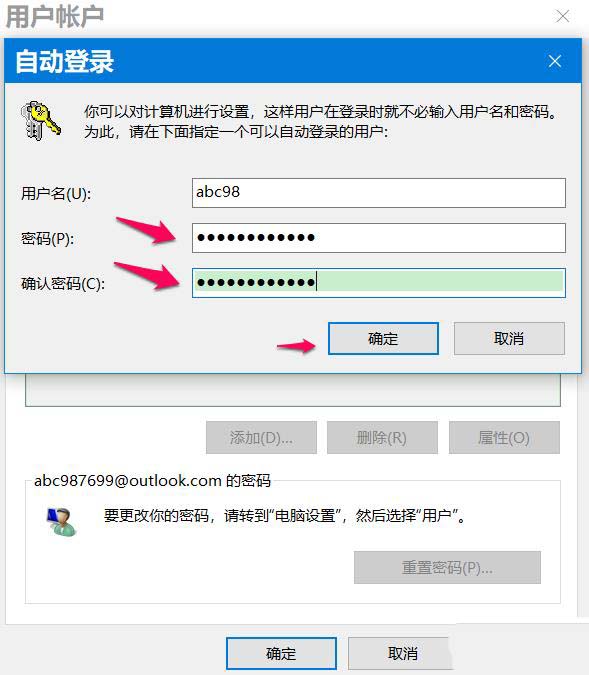Focus the 用户名 field containing abc98
589x675 pixels.
(379, 193)
